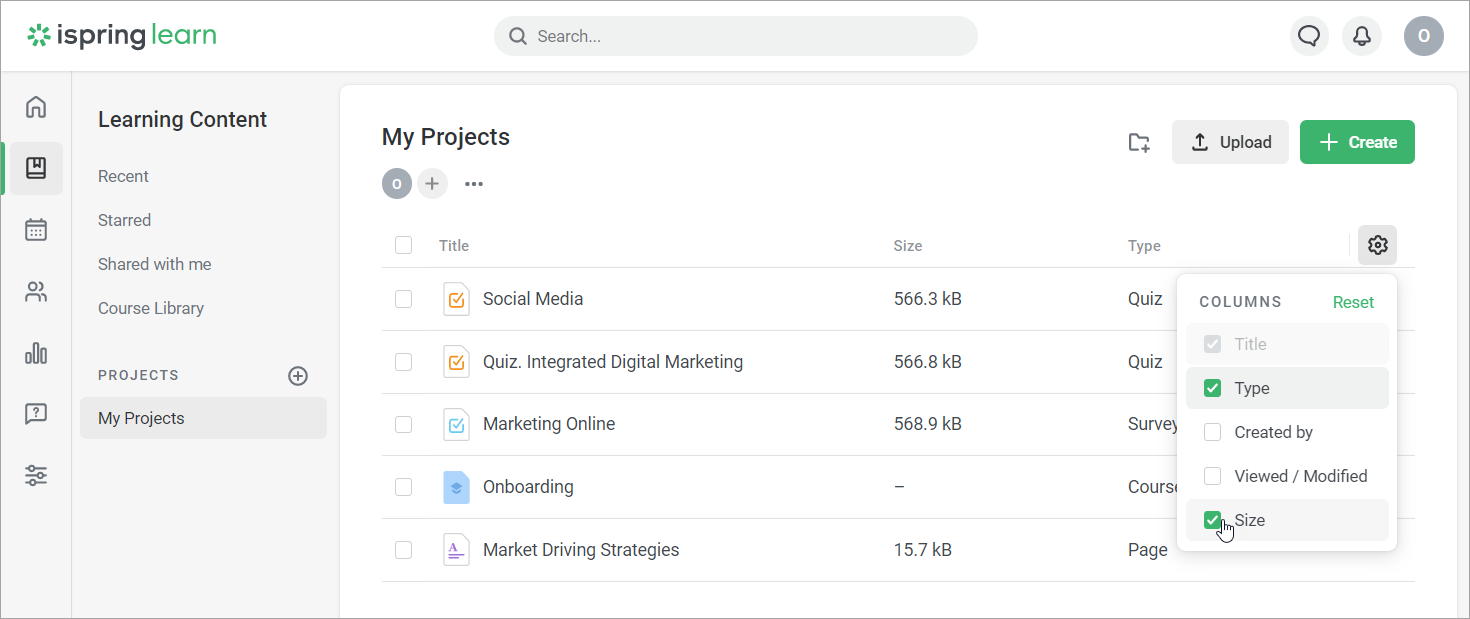Open the Starred content list
The width and height of the screenshot is (1470, 619).
[x=124, y=220]
